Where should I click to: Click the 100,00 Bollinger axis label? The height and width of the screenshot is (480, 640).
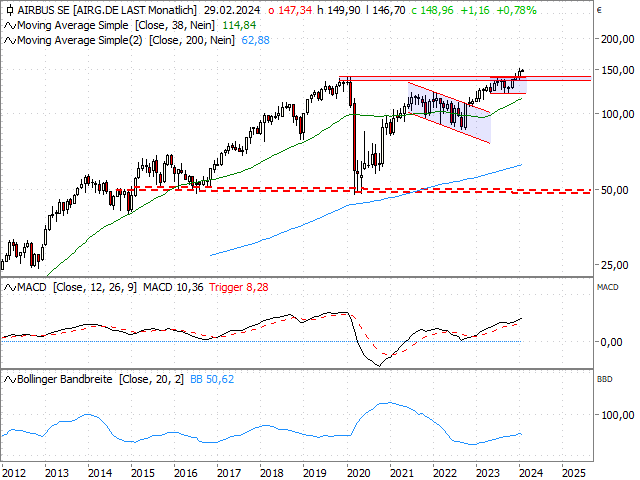(618, 415)
